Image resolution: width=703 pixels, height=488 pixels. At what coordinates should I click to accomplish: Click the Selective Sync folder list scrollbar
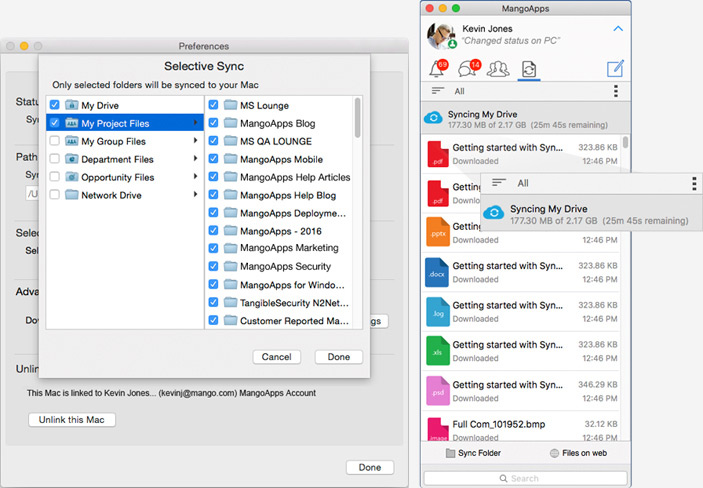click(x=357, y=118)
